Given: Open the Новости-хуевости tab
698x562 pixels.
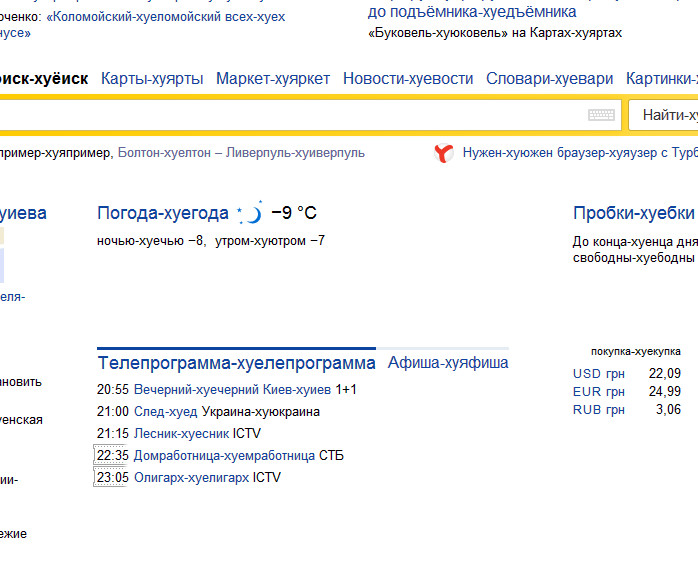Looking at the screenshot, I should click(x=408, y=78).
